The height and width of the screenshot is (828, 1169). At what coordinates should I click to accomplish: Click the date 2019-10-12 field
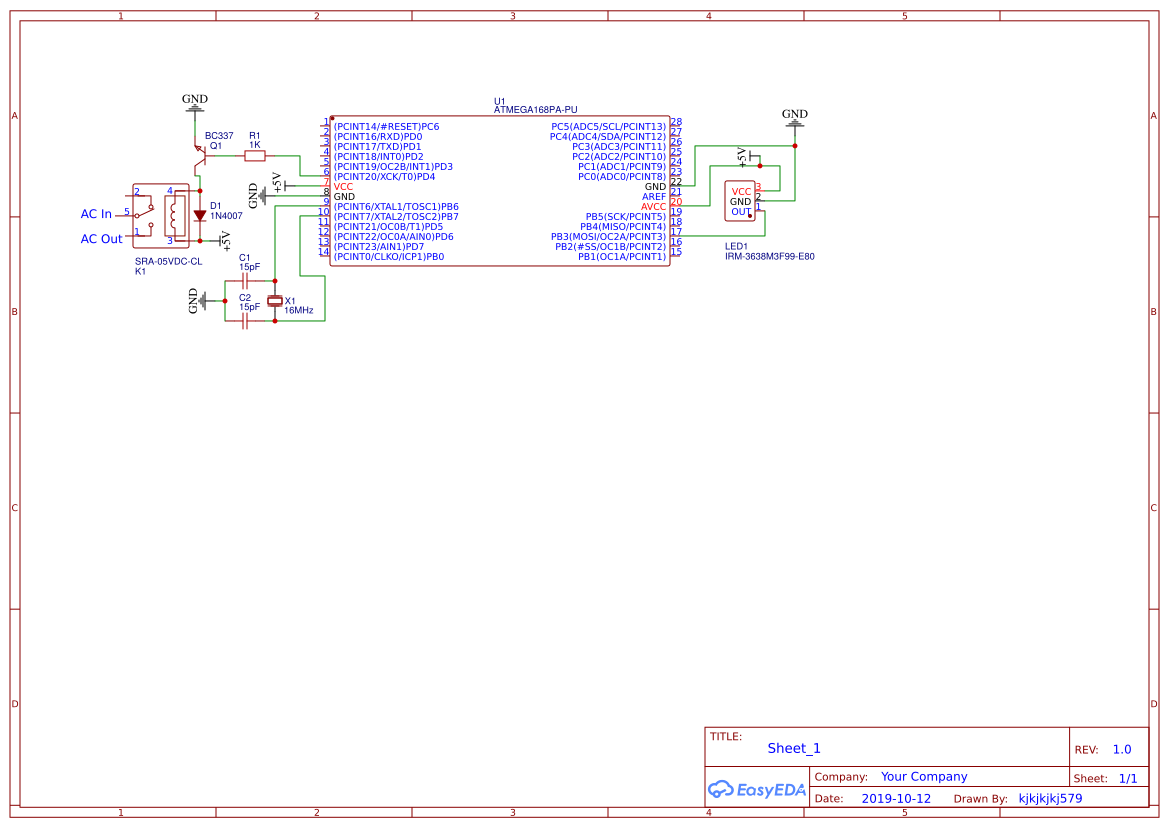897,798
